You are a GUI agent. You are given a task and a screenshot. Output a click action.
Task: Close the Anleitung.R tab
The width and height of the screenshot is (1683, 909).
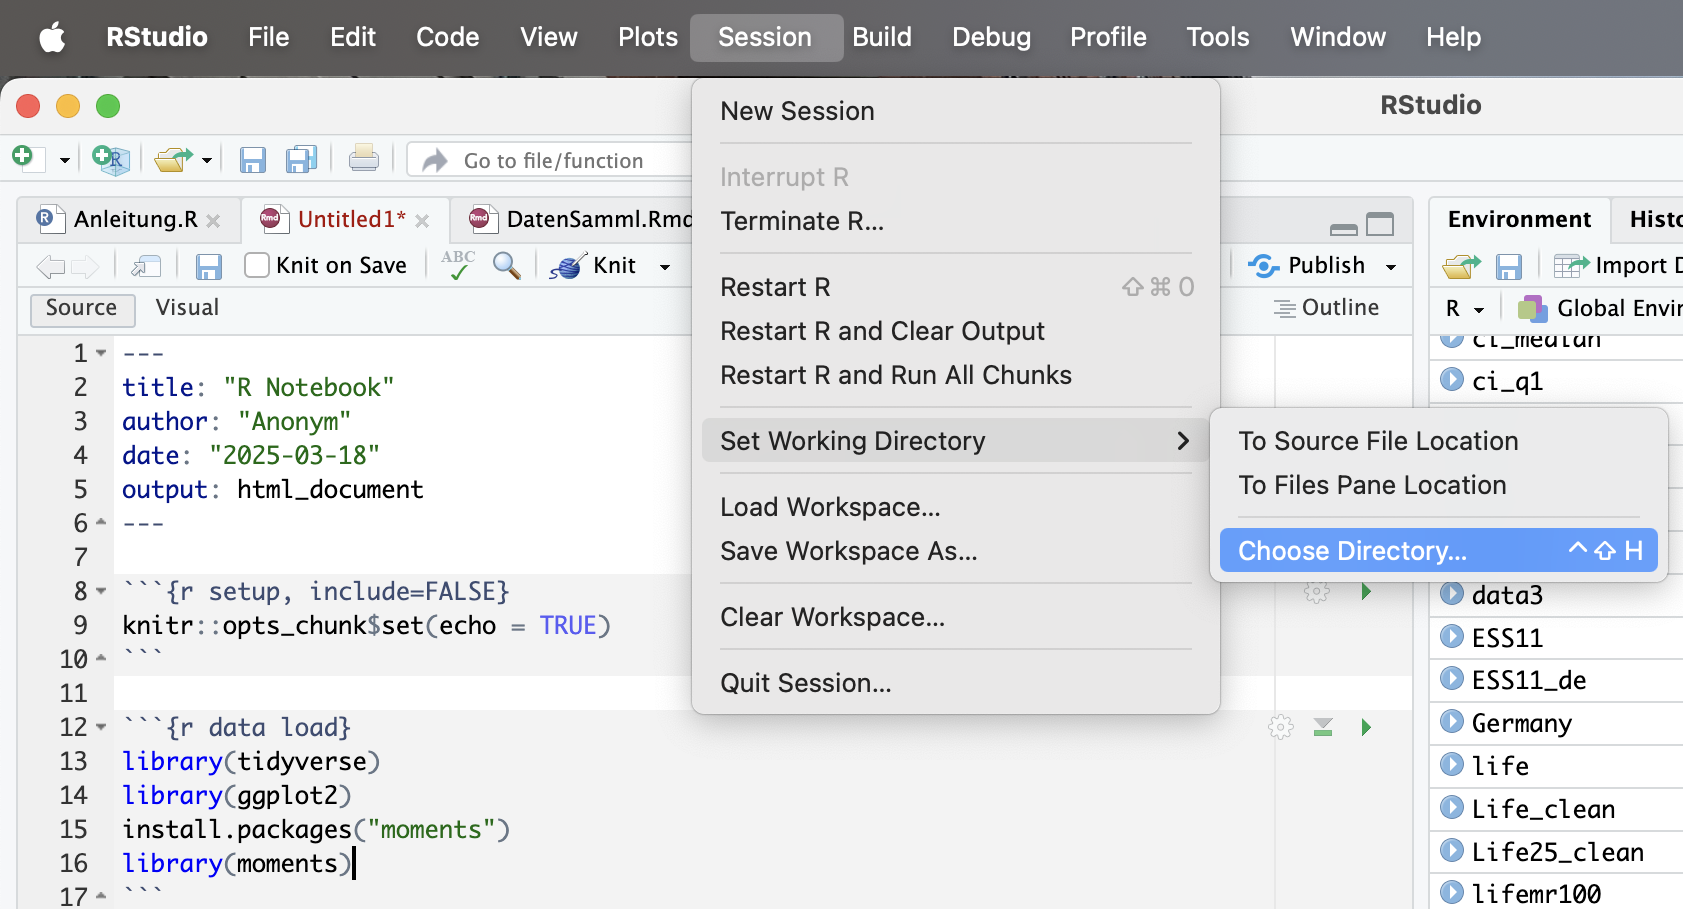(213, 221)
